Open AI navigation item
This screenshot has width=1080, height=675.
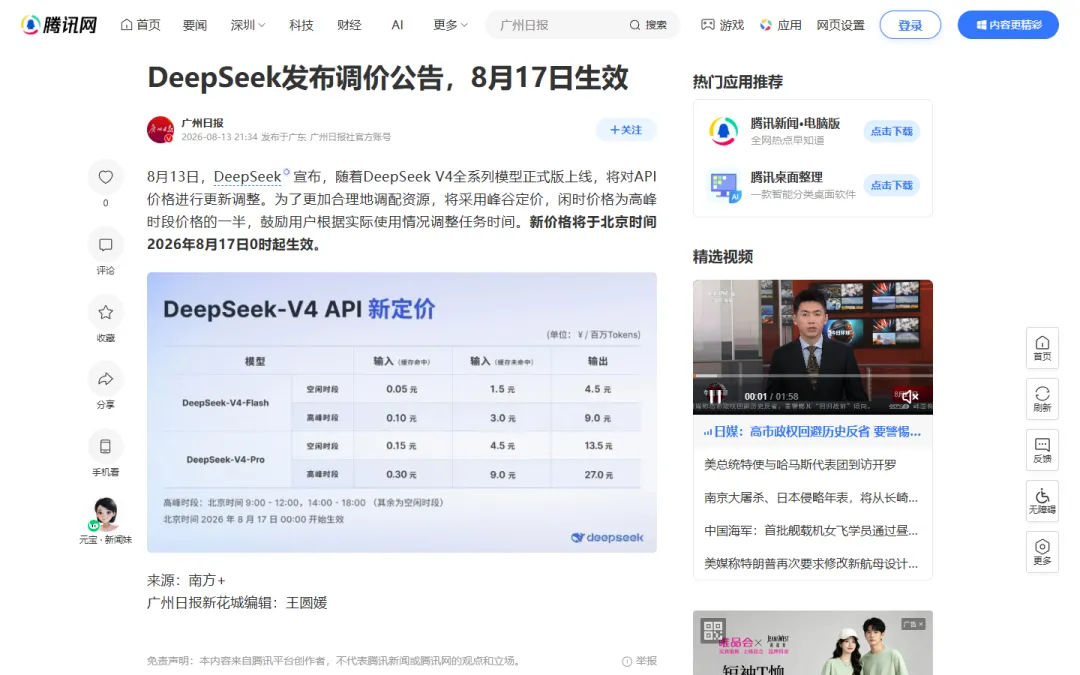pyautogui.click(x=397, y=25)
